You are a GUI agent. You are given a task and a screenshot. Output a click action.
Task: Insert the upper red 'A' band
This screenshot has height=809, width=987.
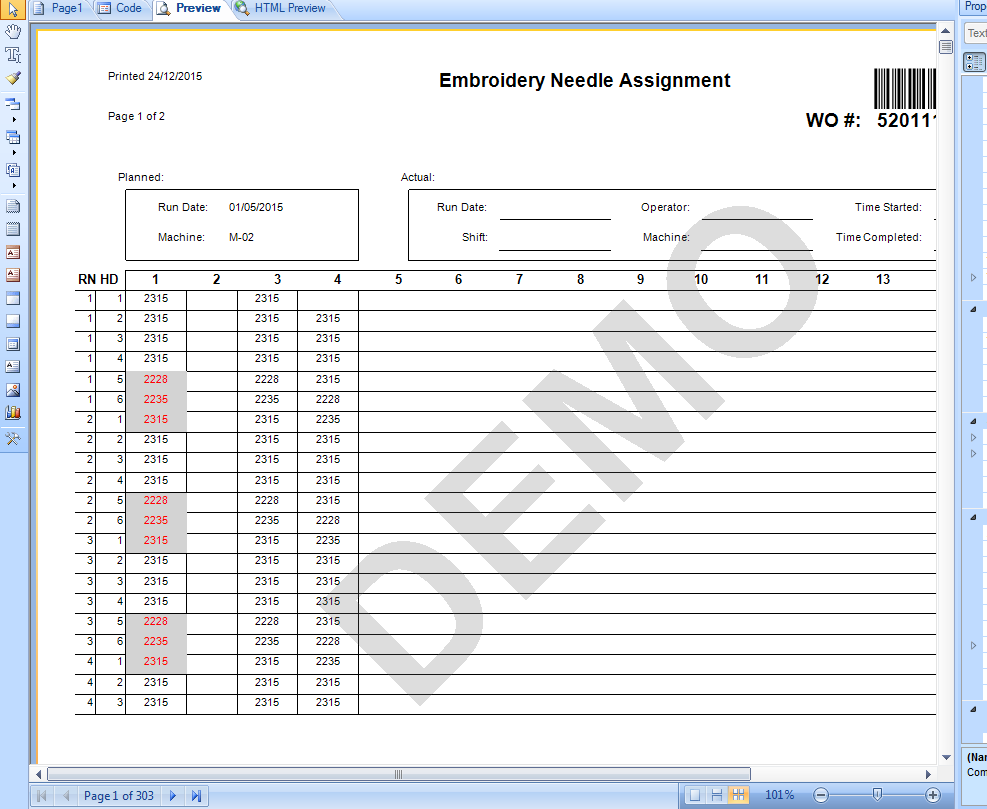pos(13,252)
